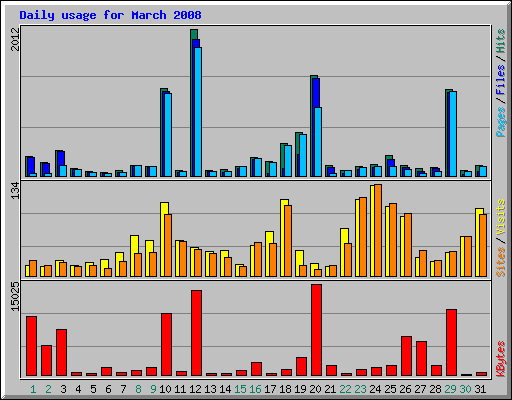The height and width of the screenshot is (400, 512).
Task: Click day 1 on the x-axis
Action: pos(33,389)
